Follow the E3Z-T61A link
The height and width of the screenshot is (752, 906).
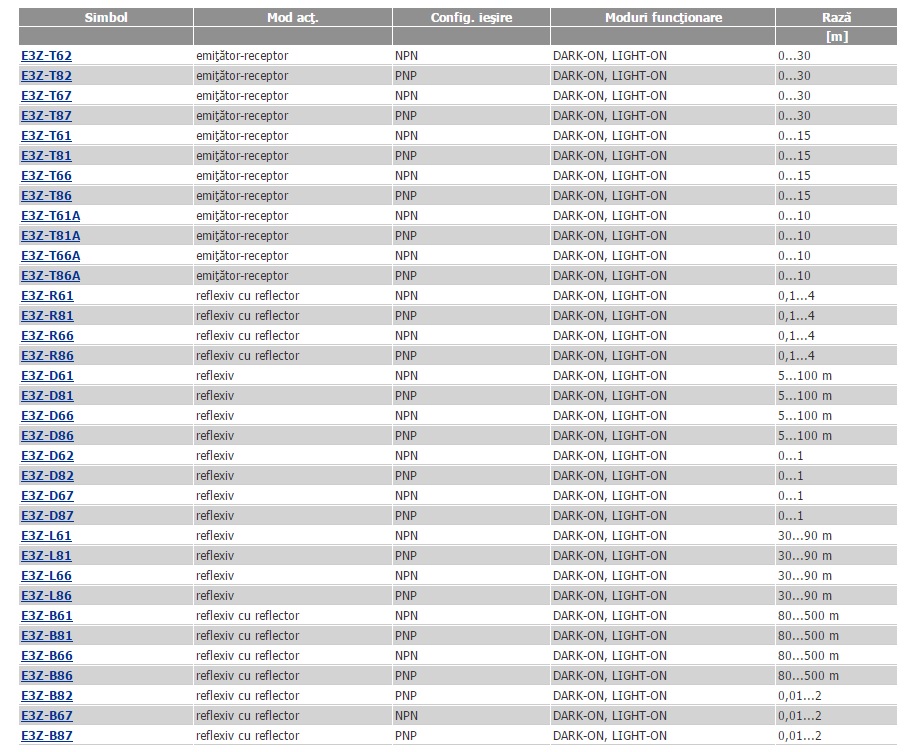pyautogui.click(x=51, y=216)
